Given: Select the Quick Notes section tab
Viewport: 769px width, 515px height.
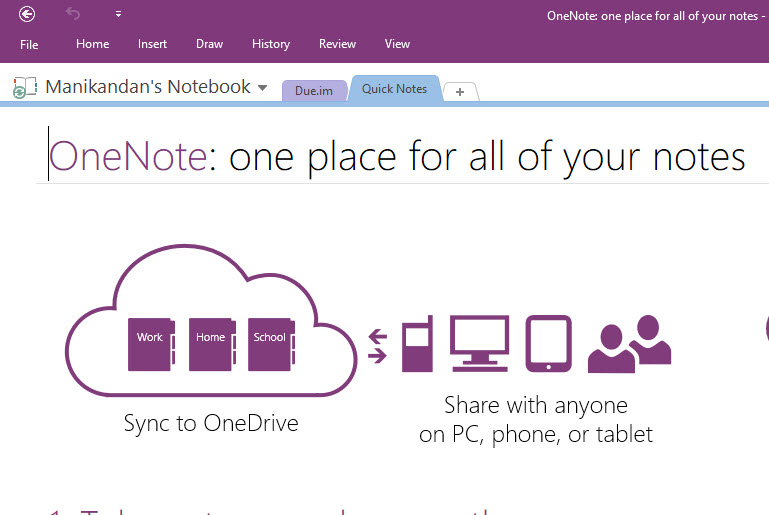Looking at the screenshot, I should 394,89.
